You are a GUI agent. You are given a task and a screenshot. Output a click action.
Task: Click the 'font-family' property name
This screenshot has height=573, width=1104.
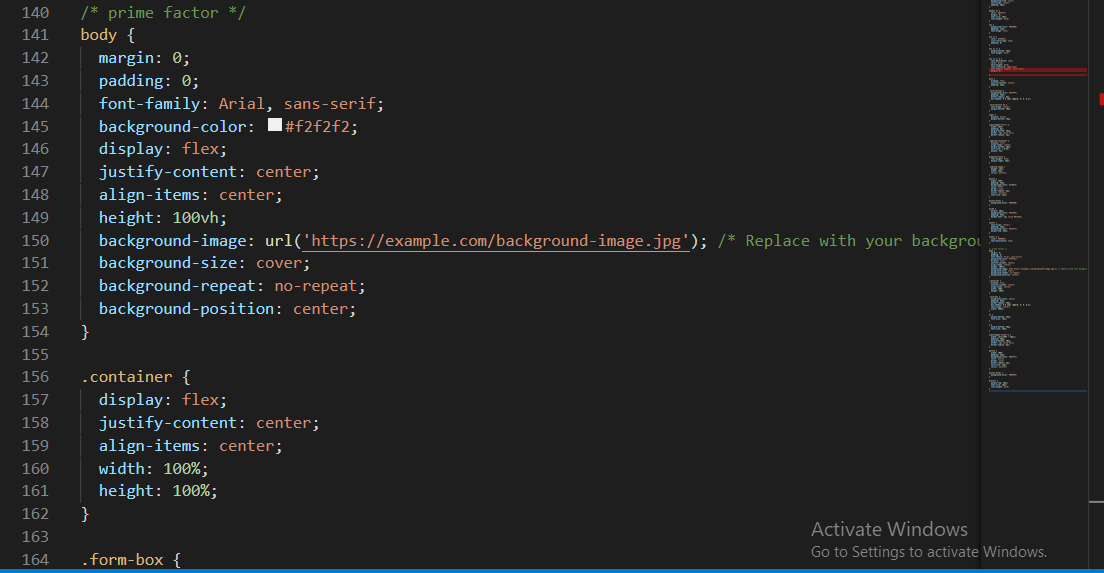coord(149,103)
